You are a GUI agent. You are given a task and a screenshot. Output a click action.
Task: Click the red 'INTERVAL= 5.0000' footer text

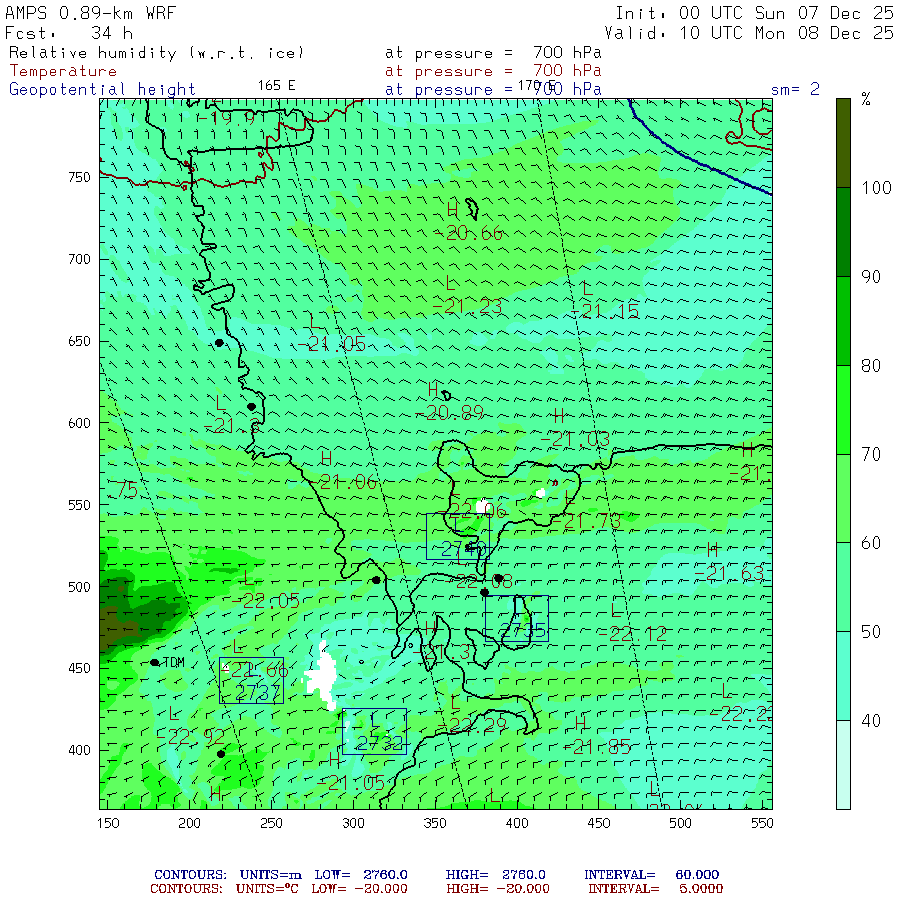coord(655,889)
